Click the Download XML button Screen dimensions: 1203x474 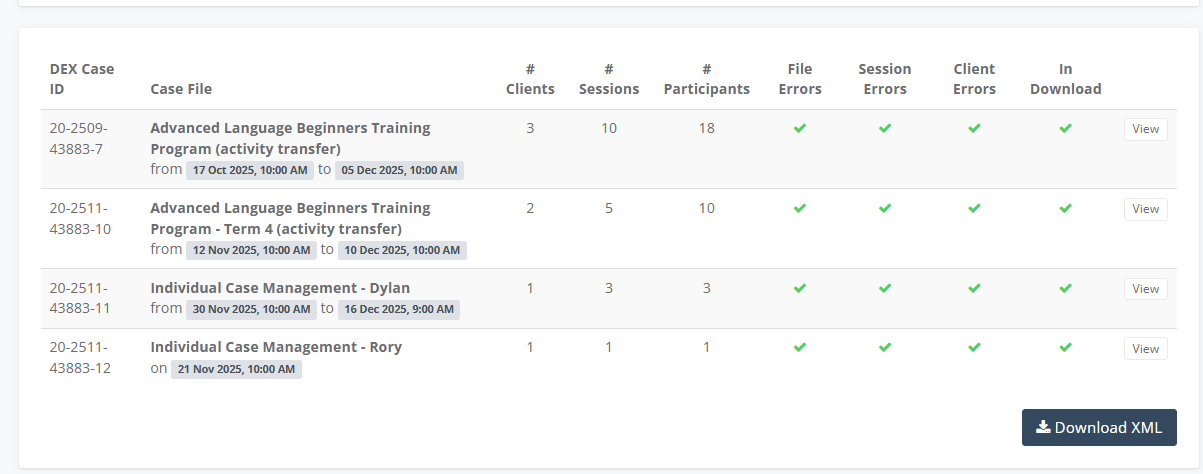click(x=1098, y=427)
